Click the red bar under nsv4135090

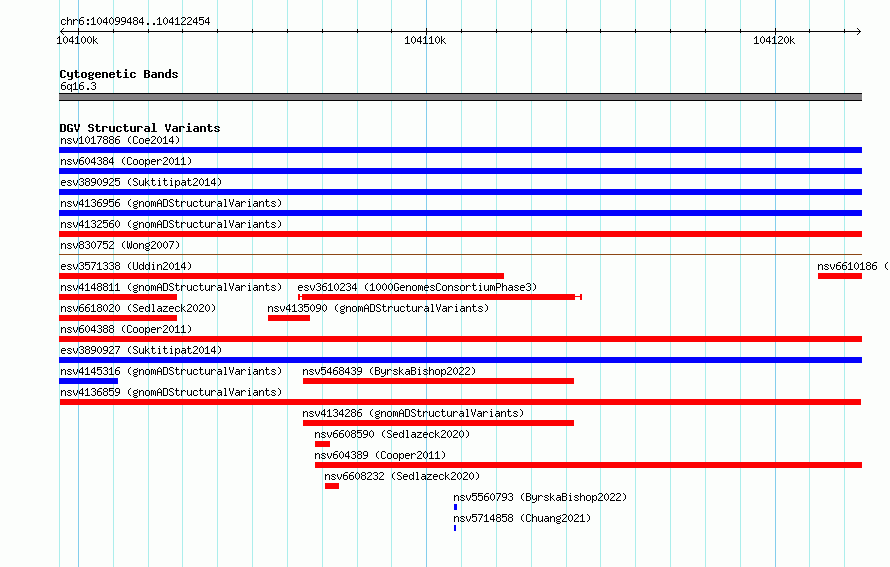pyautogui.click(x=289, y=318)
